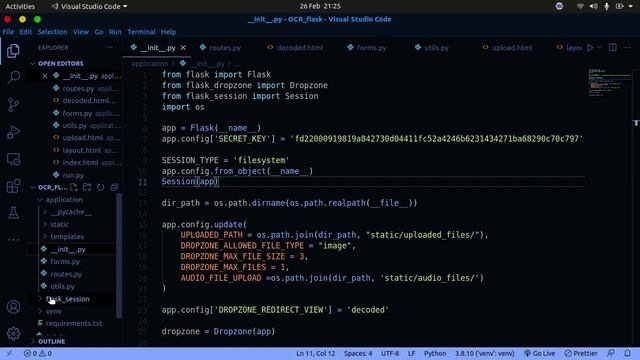Open the View menu
Viewport: 640px width, 360px height.
tap(81, 32)
